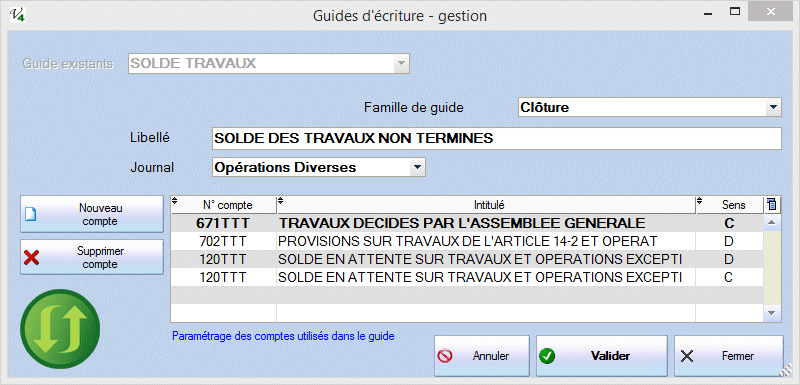Sort by Intitulé column header
The image size is (800, 385).
tap(486, 205)
